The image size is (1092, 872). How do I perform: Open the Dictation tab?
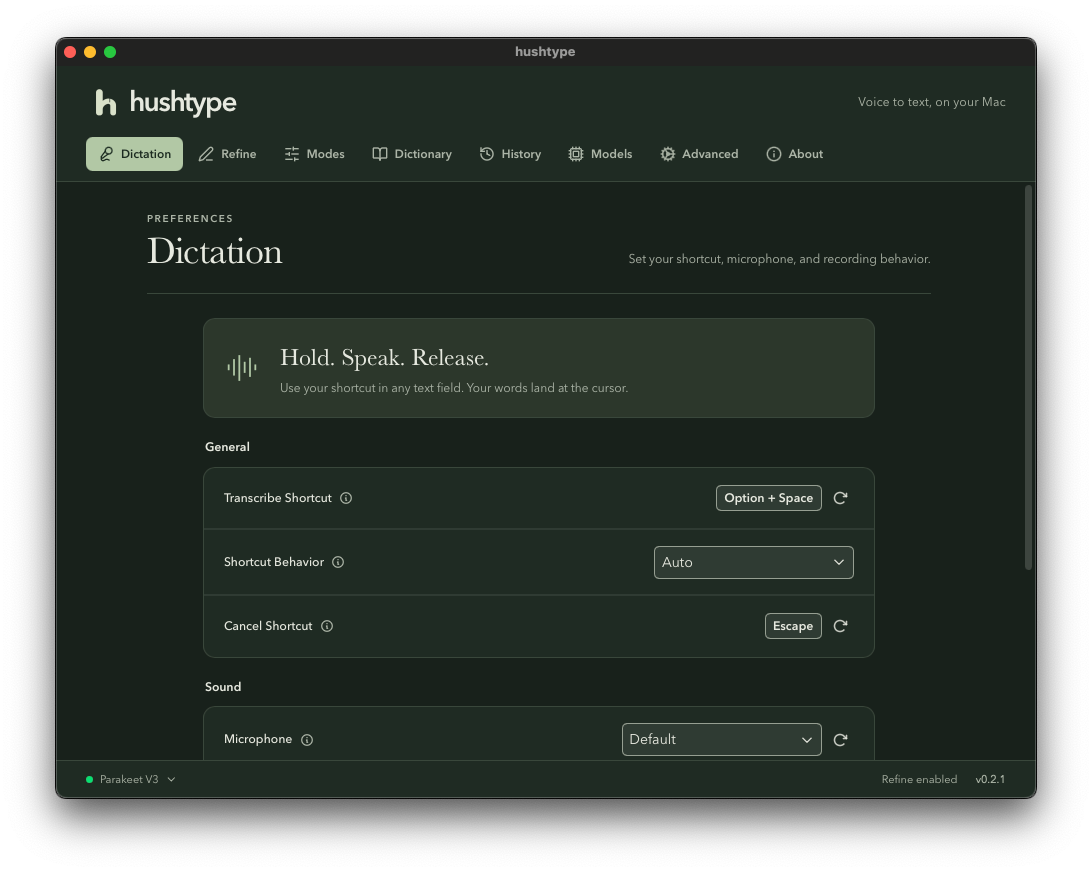(134, 154)
